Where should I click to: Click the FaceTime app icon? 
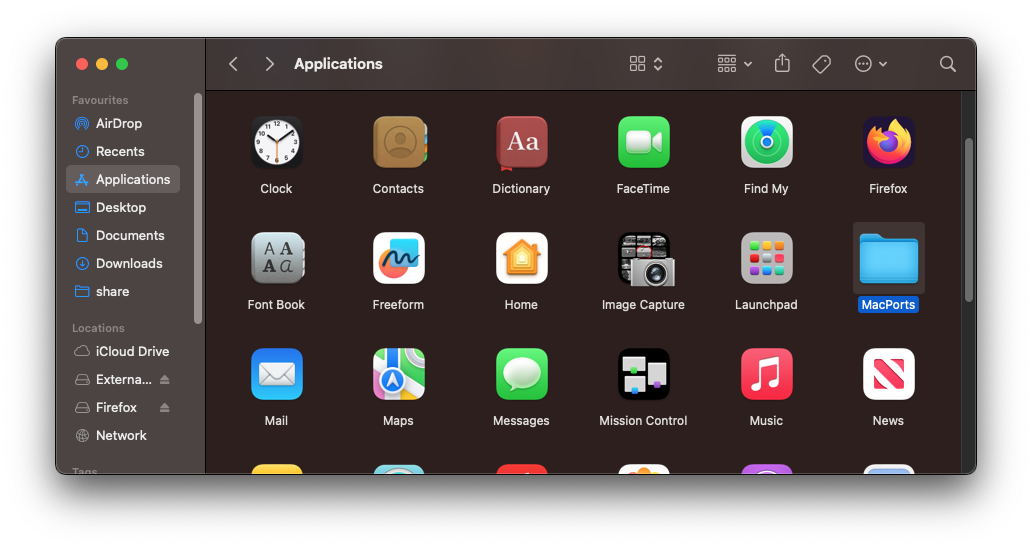(x=643, y=142)
